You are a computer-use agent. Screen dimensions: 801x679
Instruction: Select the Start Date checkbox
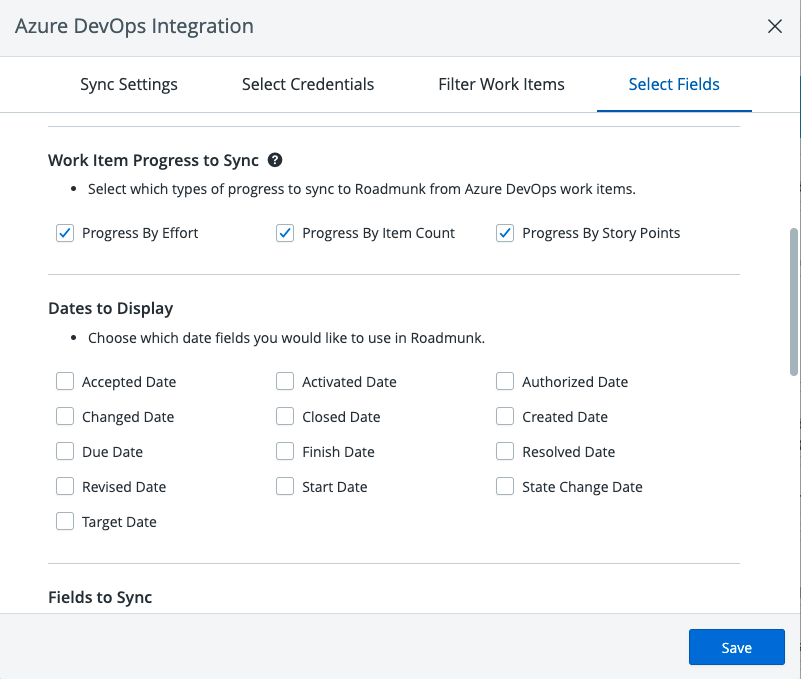285,486
